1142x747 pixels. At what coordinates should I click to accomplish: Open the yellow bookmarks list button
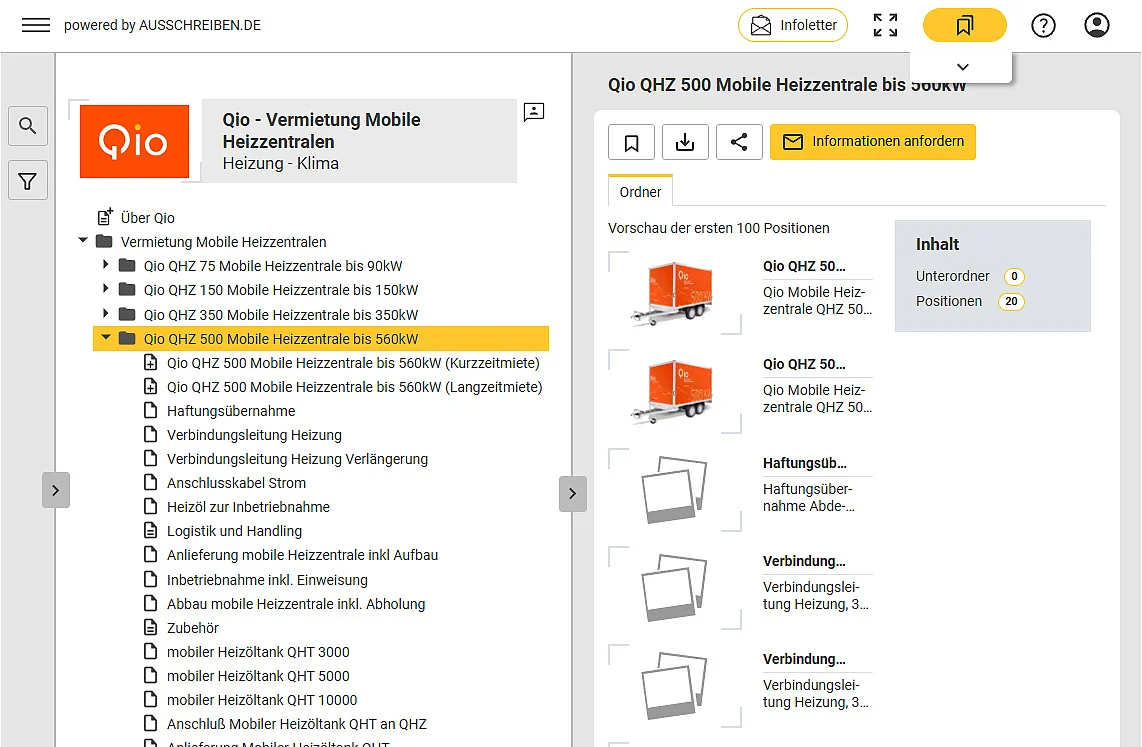coord(964,25)
